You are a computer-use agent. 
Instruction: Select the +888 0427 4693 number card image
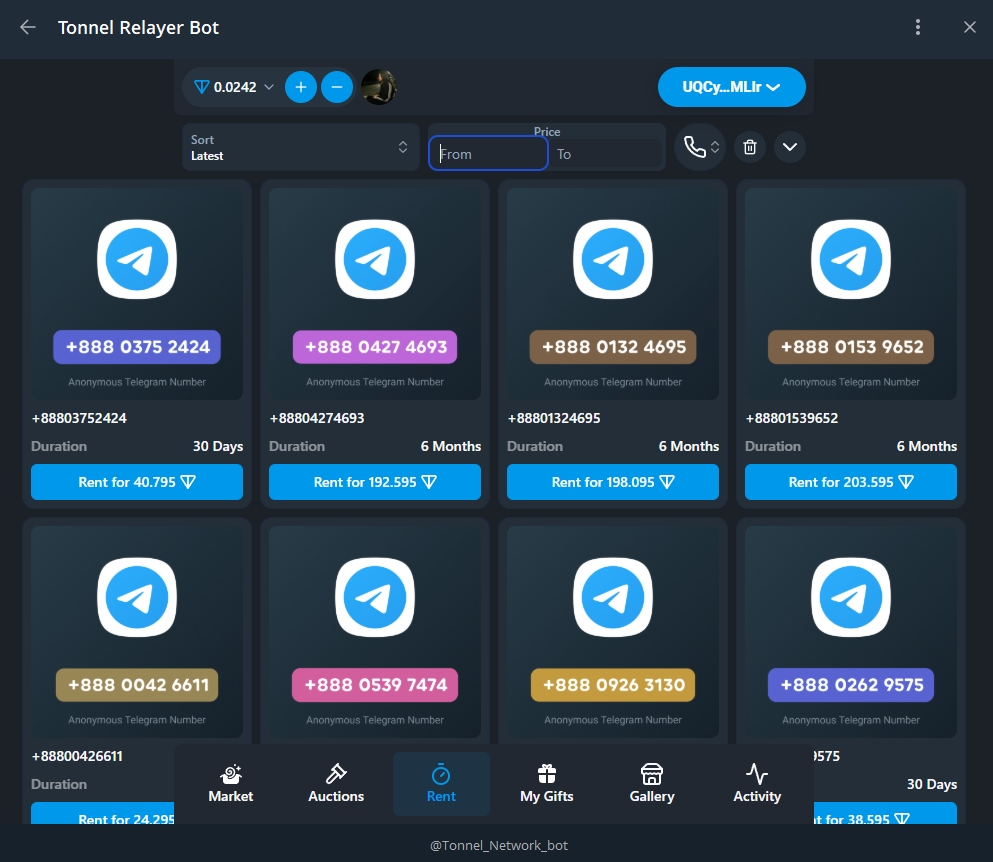pos(374,294)
